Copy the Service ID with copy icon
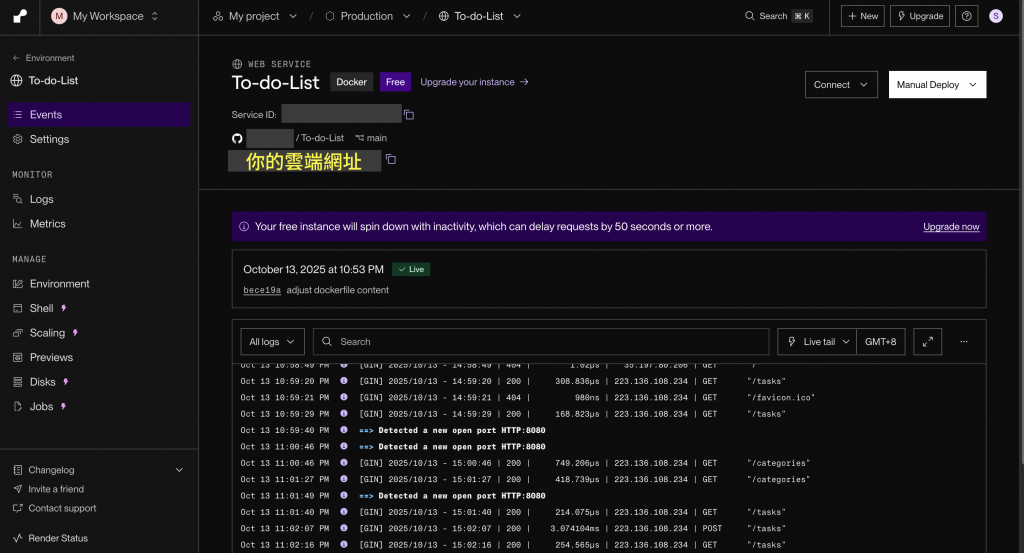The width and height of the screenshot is (1024, 553). click(x=409, y=115)
